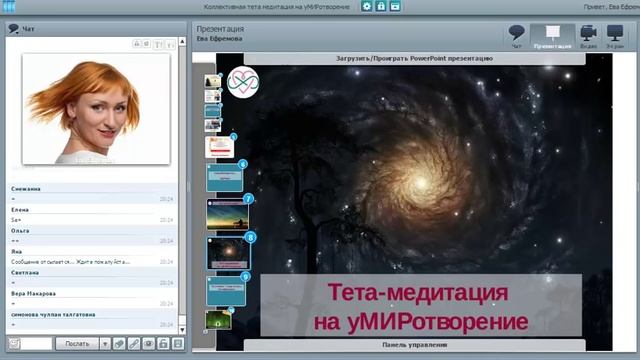This screenshot has width=640, height=360.
Task: Select slide thumbnail number 9
Action: tap(226, 291)
